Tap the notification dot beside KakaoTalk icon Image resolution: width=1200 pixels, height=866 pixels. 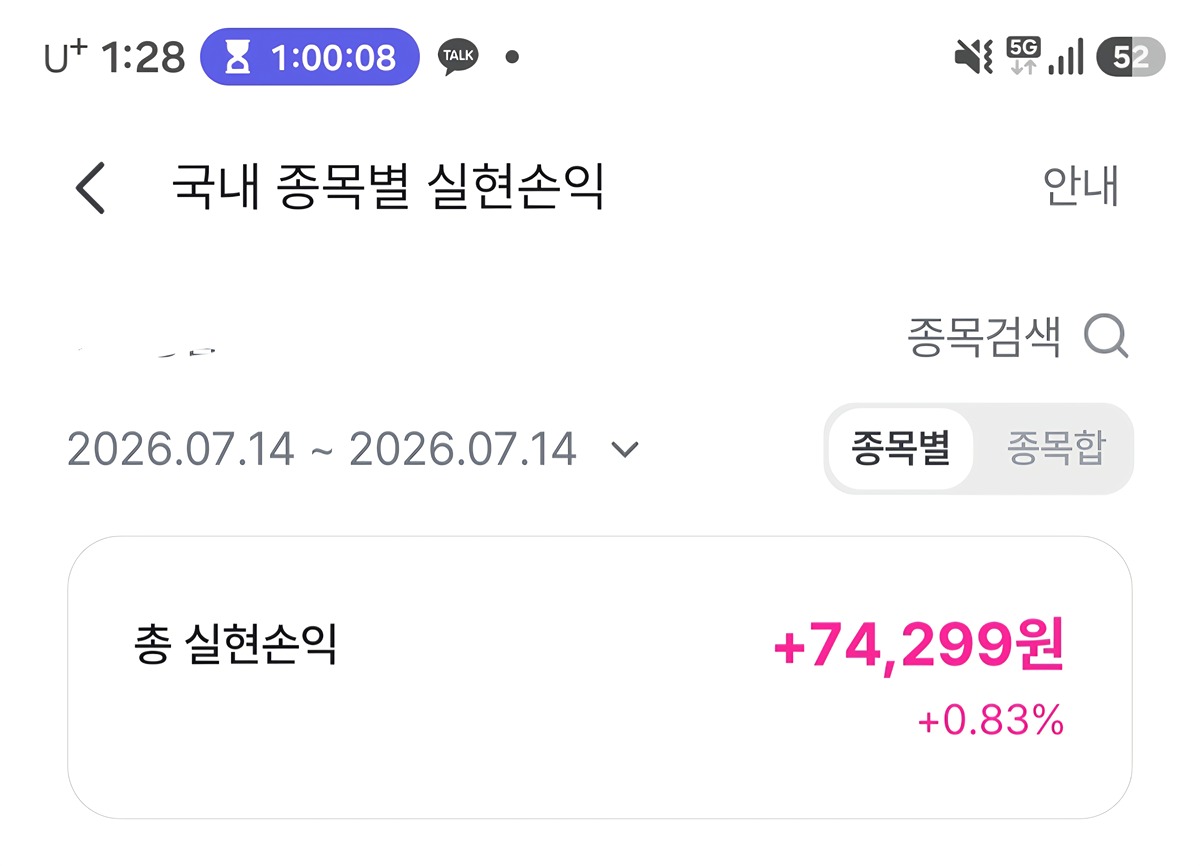click(x=512, y=58)
